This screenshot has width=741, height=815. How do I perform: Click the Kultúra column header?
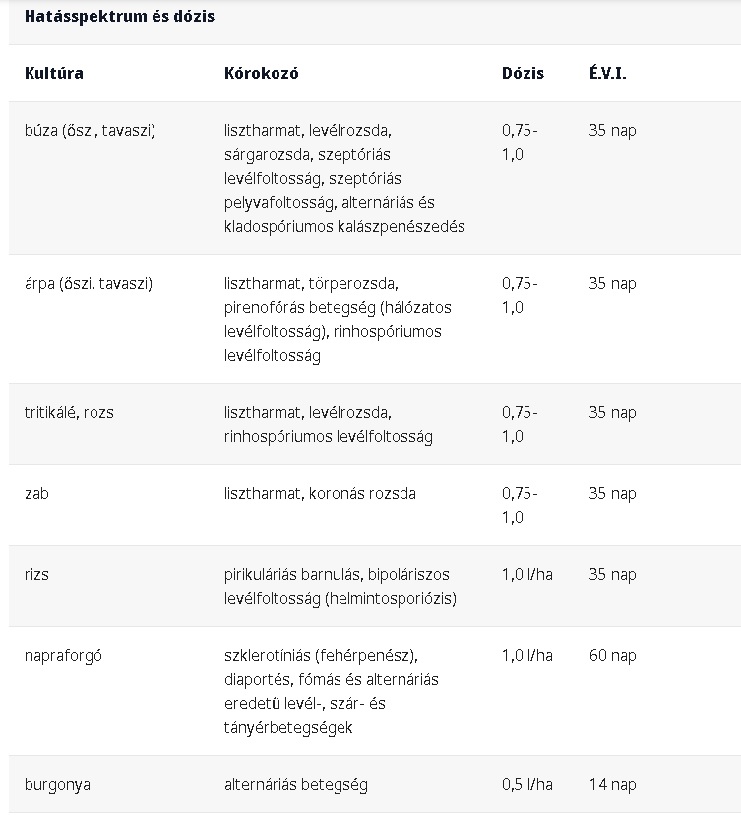click(54, 74)
